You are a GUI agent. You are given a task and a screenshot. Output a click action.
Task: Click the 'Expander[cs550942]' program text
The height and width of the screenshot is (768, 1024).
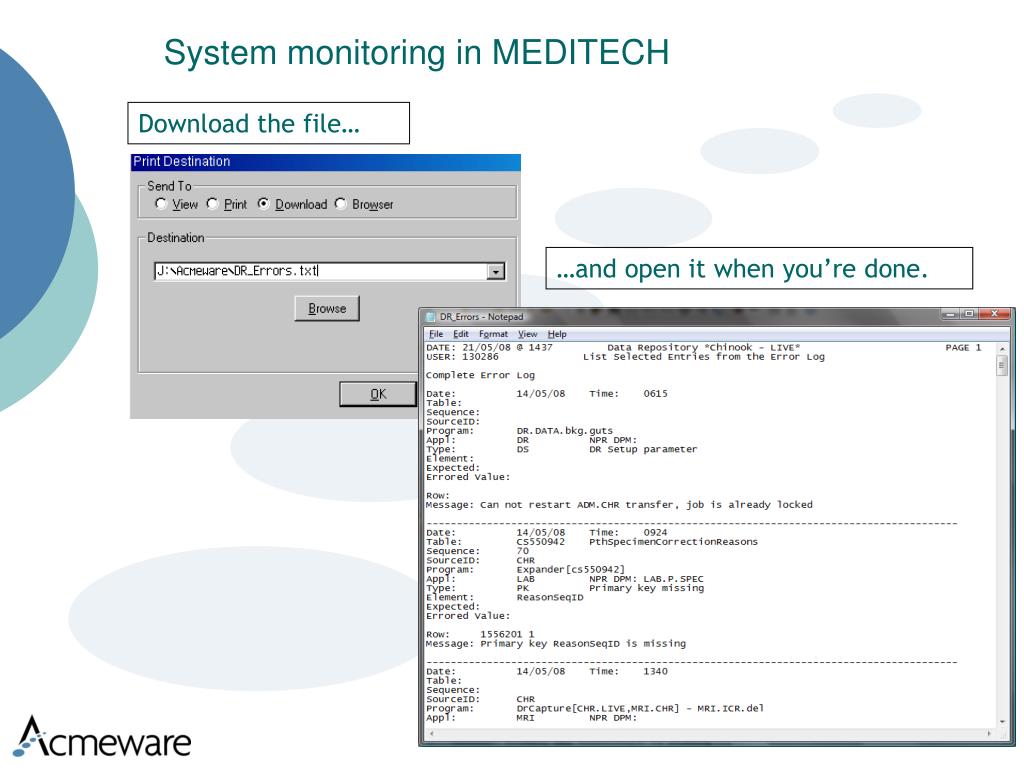click(570, 569)
